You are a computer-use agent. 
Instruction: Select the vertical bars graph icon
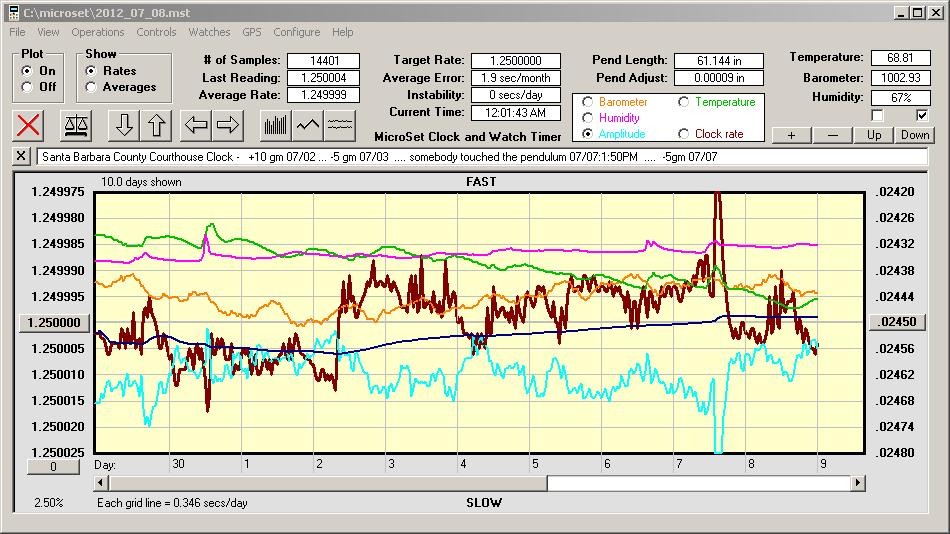click(275, 126)
